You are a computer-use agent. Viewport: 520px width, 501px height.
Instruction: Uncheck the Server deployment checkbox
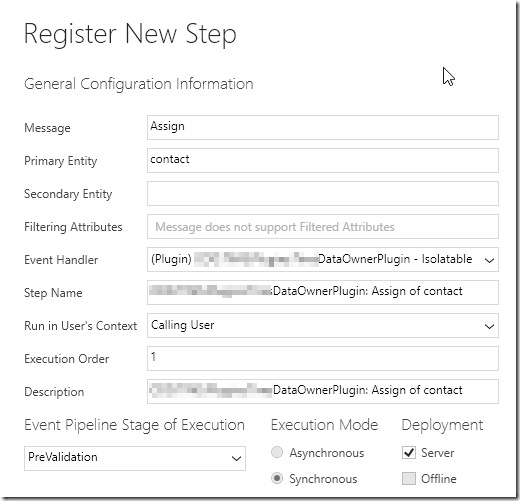[x=409, y=453]
